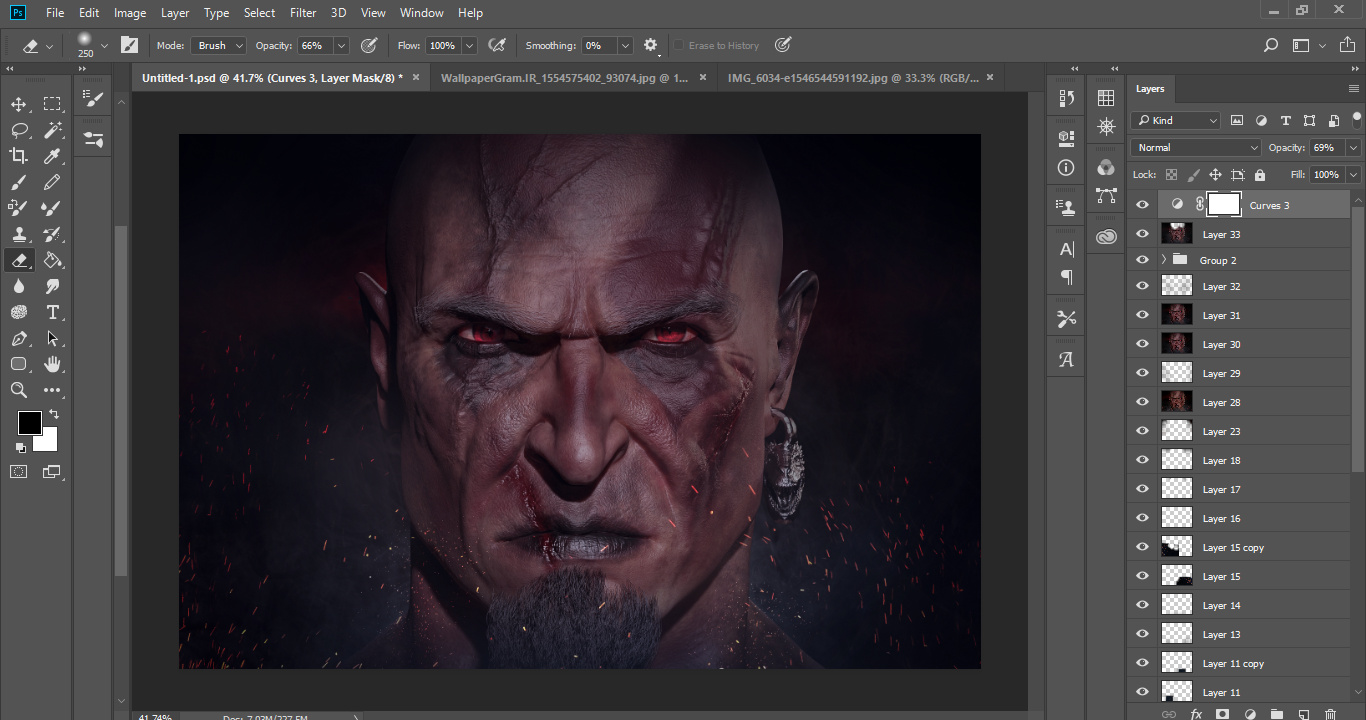Open the Character panel icon
Viewport: 1366px width, 720px height.
point(1066,249)
